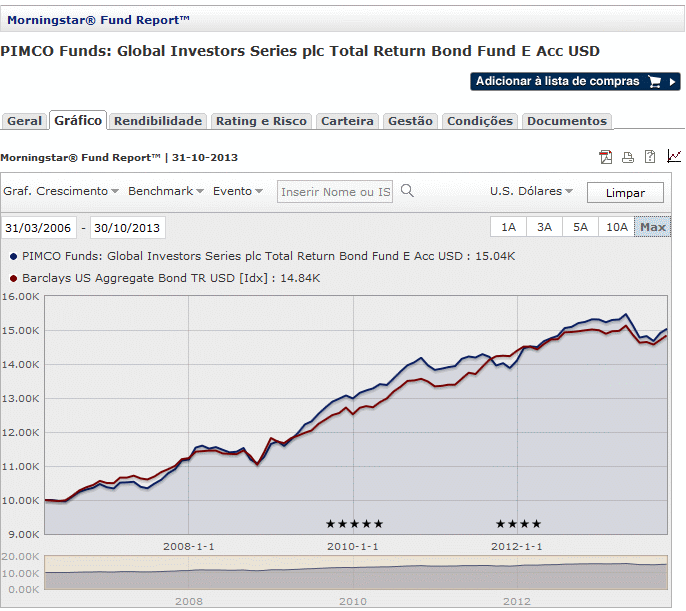Viewport: 686px width, 611px height.
Task: Click the fund title heading
Action: (300, 51)
